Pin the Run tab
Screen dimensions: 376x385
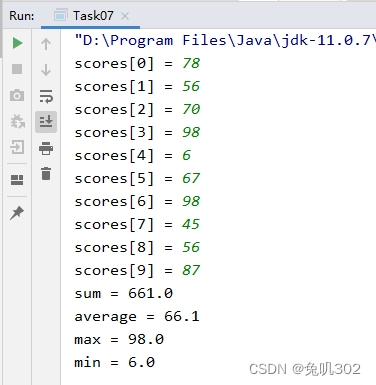(x=17, y=213)
